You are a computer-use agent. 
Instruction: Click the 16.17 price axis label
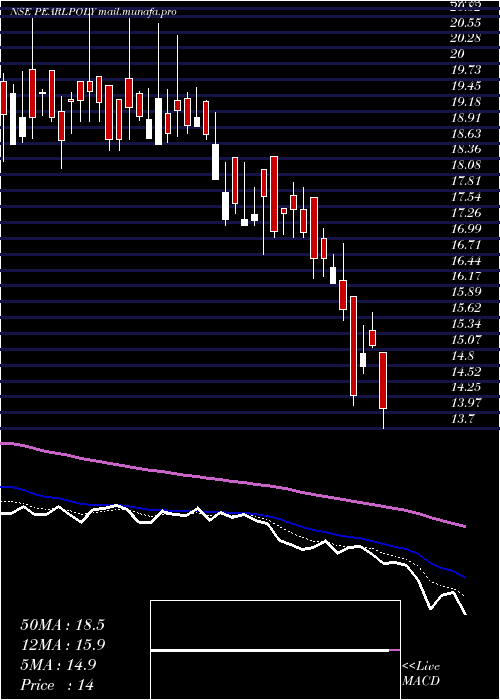tap(467, 276)
